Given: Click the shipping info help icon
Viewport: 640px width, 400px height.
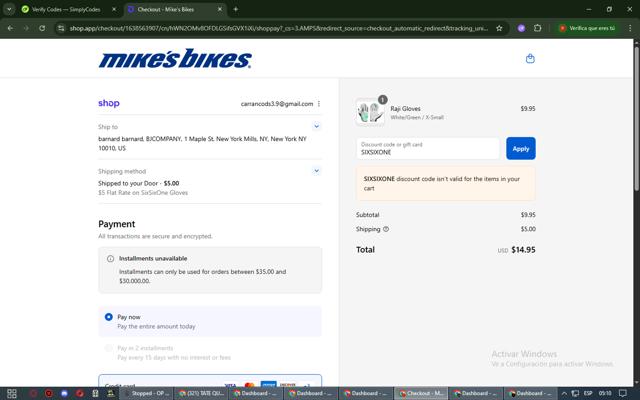Looking at the screenshot, I should pyautogui.click(x=386, y=229).
